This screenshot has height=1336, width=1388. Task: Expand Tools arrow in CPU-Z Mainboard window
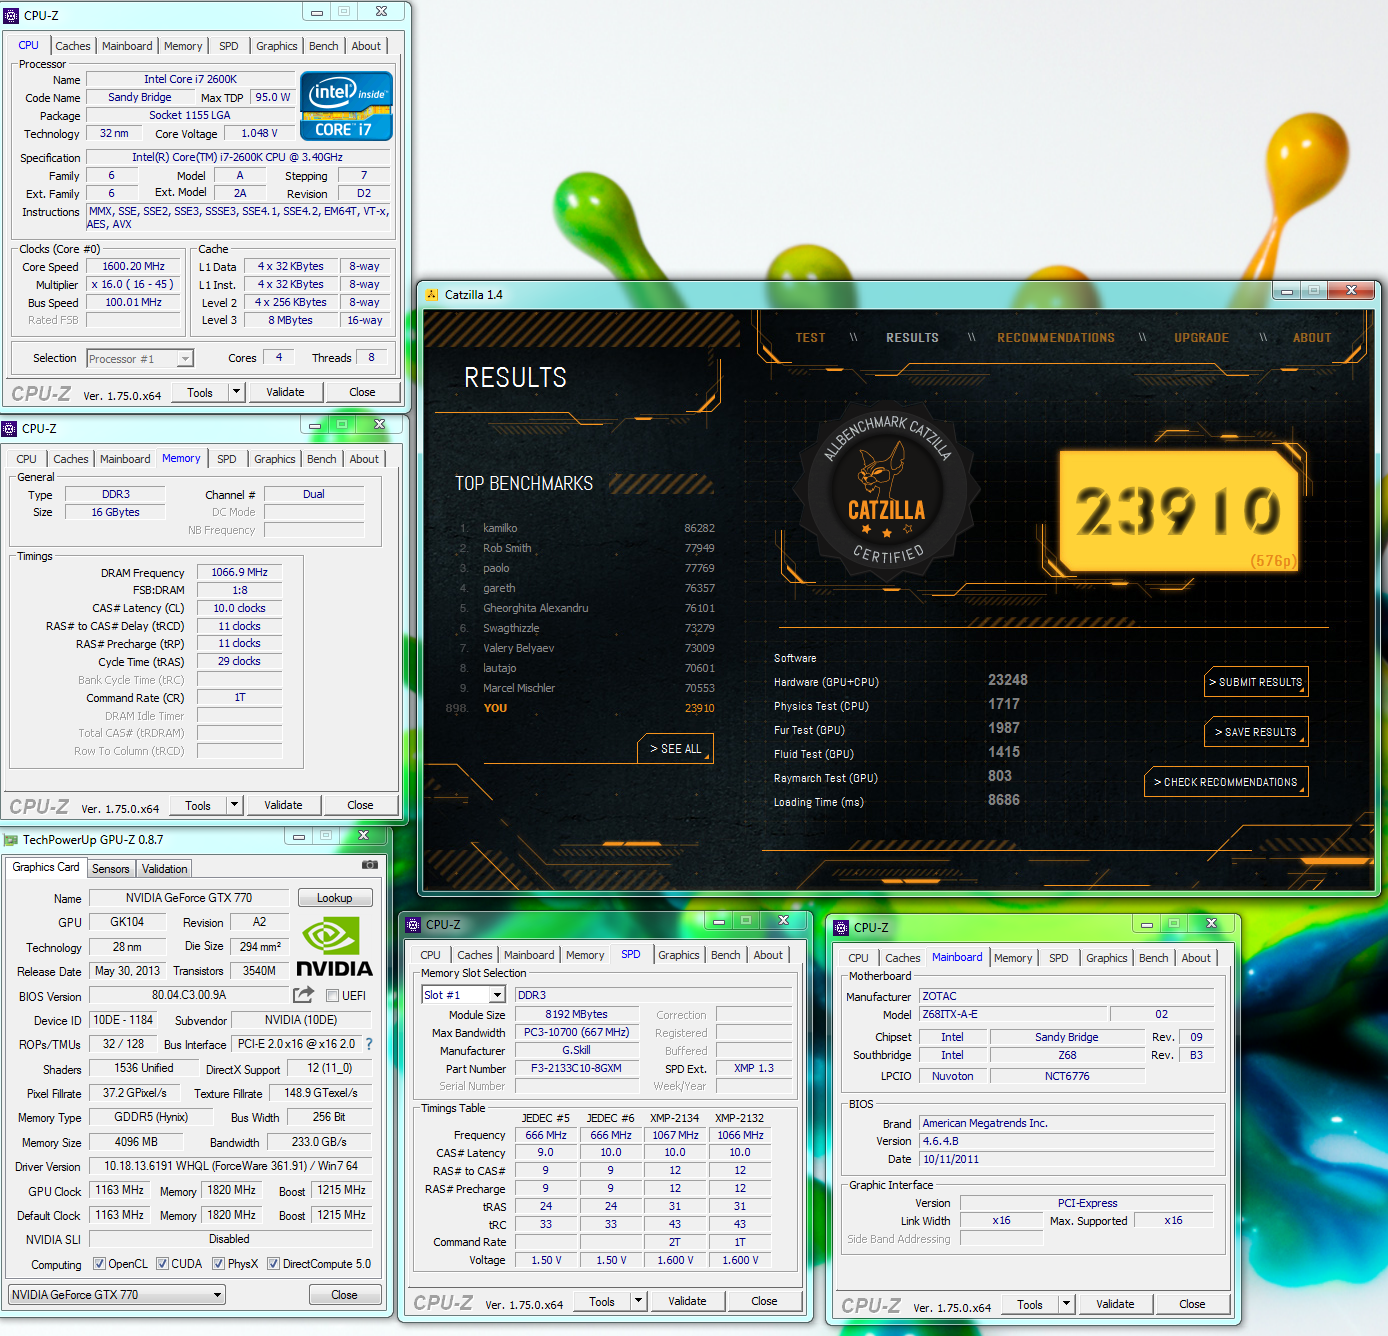click(x=1067, y=1304)
